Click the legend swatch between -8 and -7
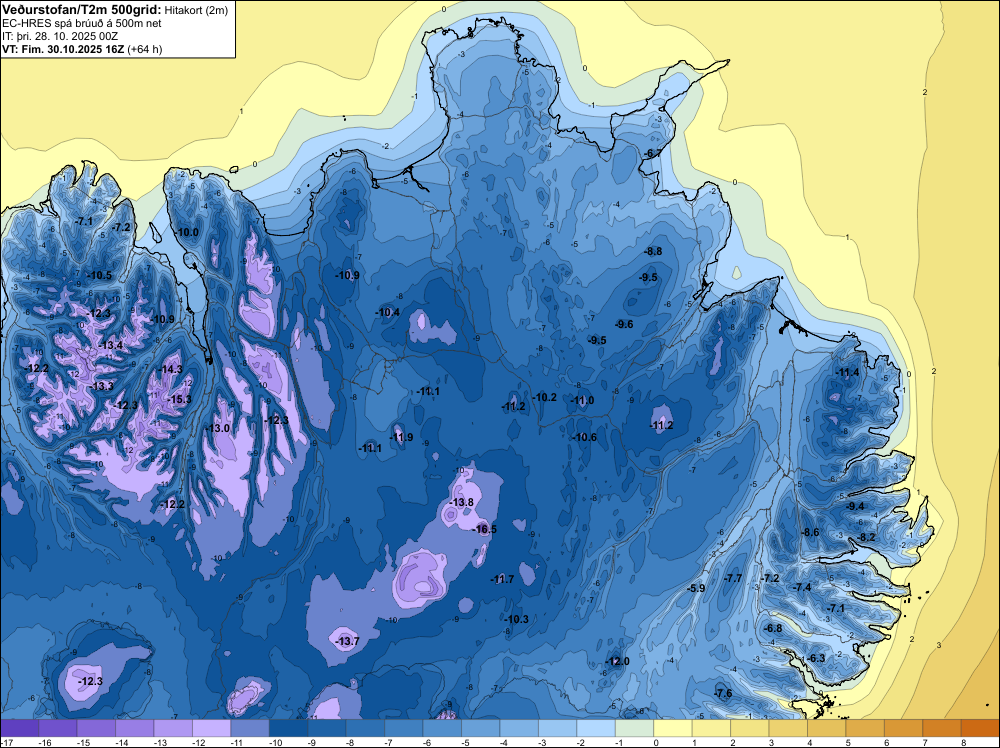The height and width of the screenshot is (748, 1000). 365,728
